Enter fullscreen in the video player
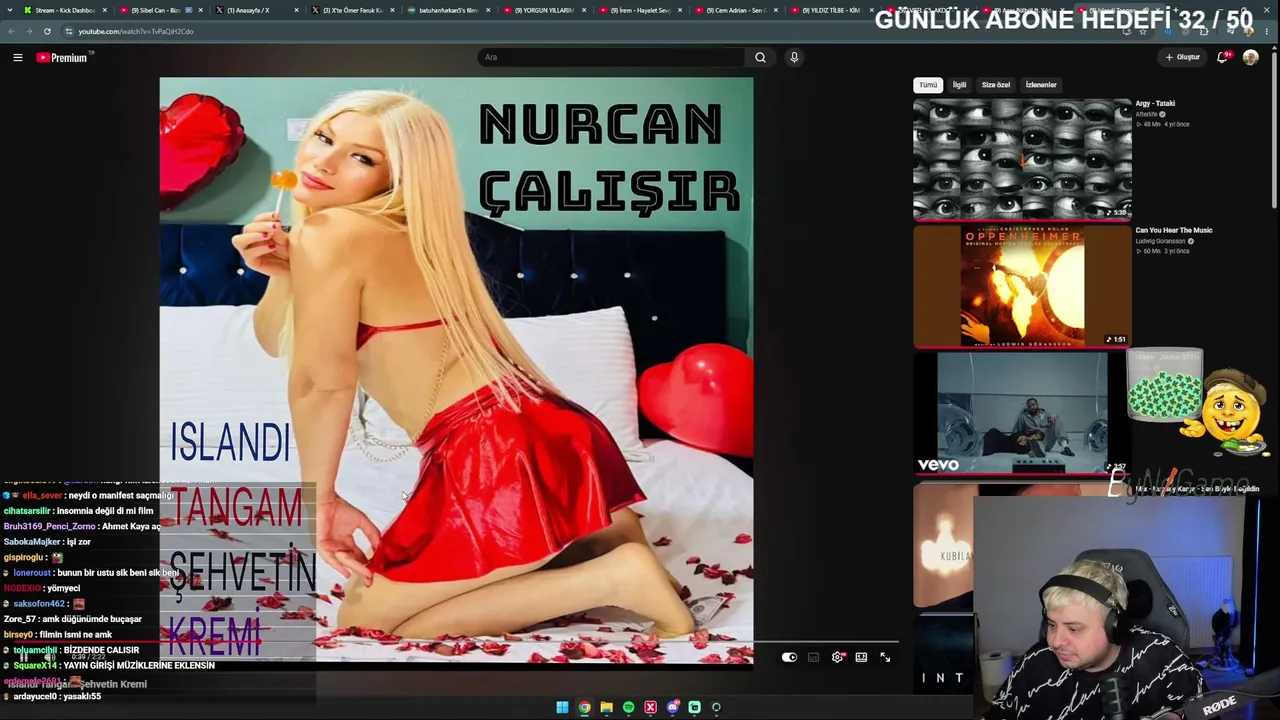This screenshot has width=1280, height=720. [x=885, y=657]
